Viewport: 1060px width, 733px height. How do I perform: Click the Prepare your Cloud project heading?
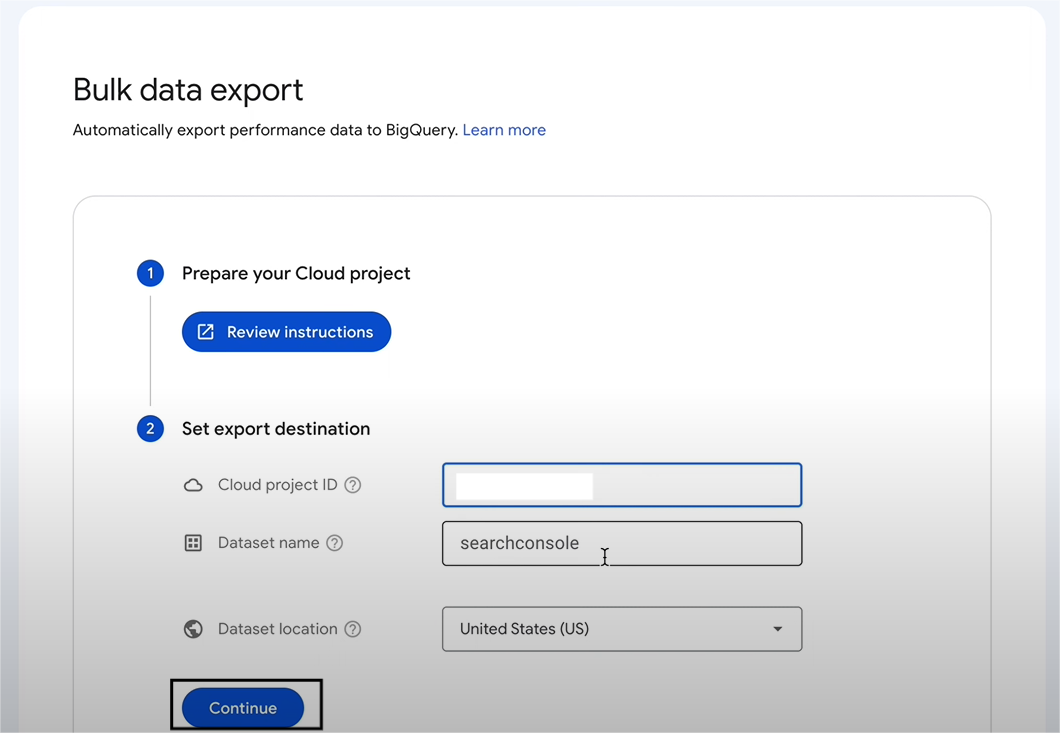click(296, 273)
